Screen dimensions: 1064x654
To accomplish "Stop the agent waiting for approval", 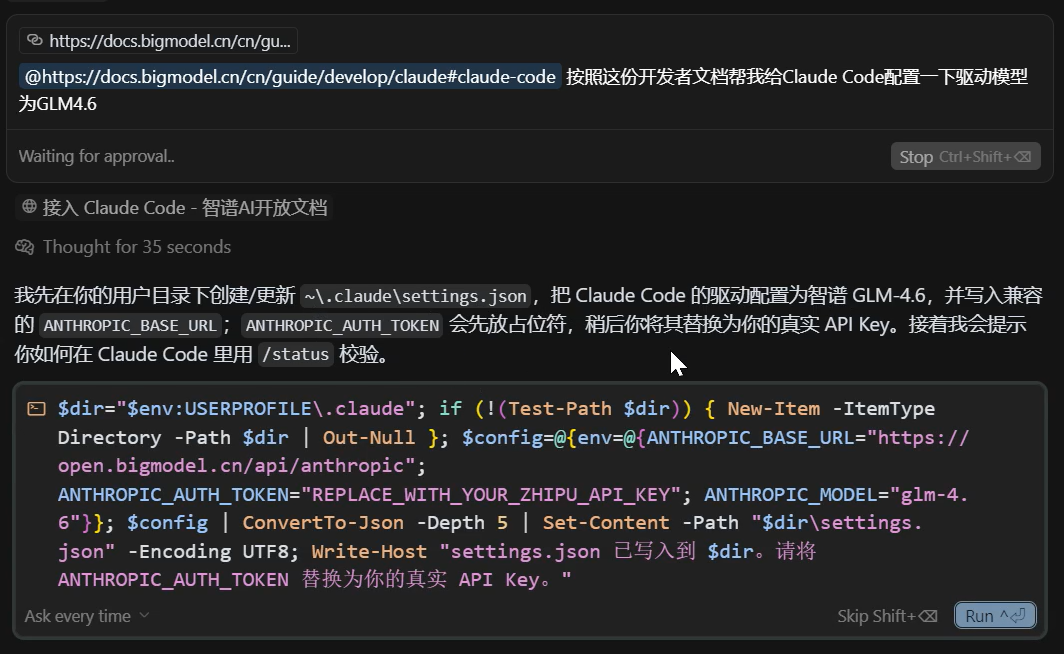I will click(x=965, y=157).
